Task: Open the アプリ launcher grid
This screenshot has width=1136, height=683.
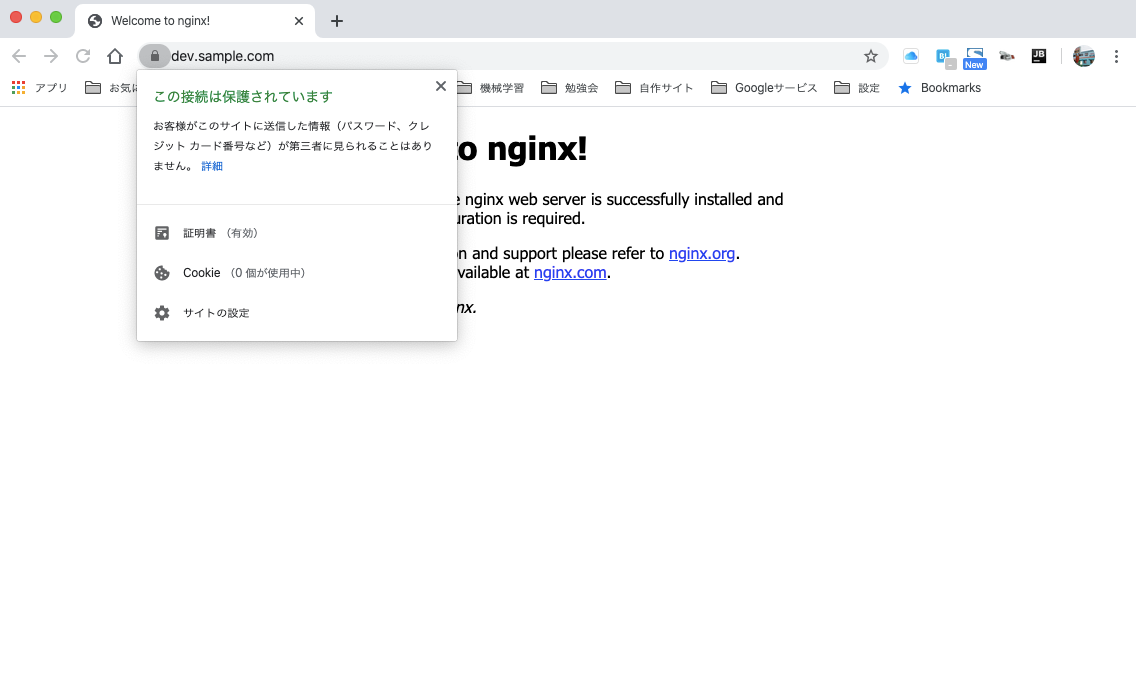Action: [x=18, y=87]
